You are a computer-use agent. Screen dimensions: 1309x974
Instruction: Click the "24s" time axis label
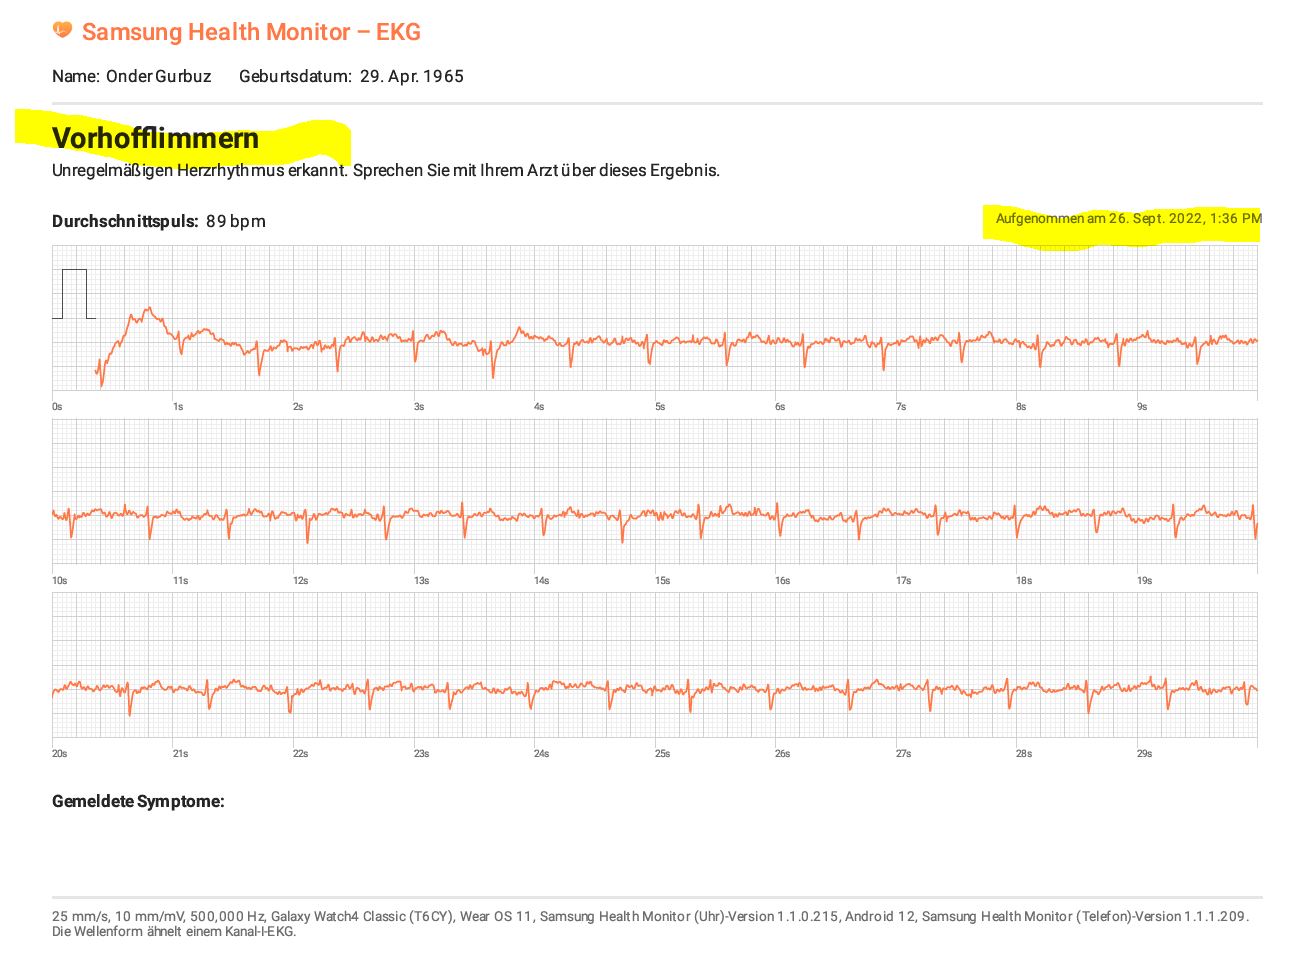click(541, 753)
